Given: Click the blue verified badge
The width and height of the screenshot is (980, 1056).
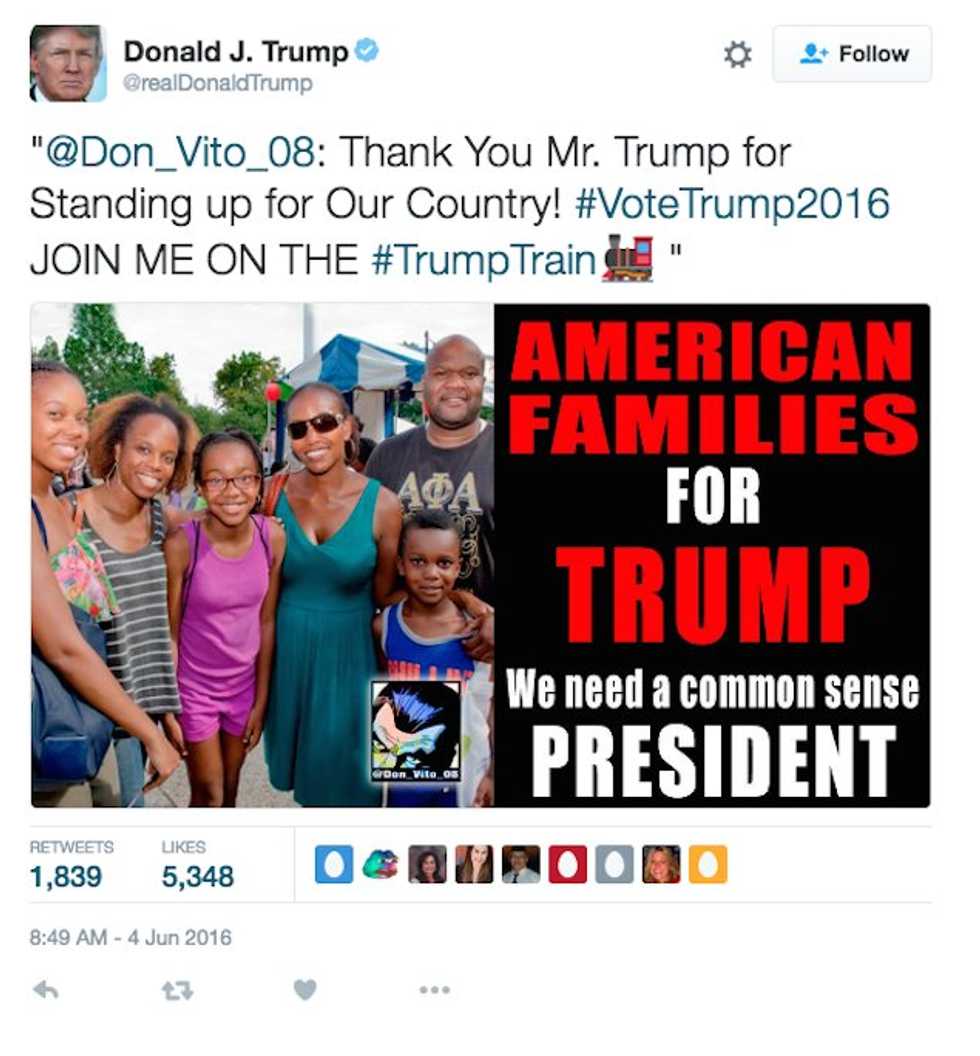Looking at the screenshot, I should 366,51.
